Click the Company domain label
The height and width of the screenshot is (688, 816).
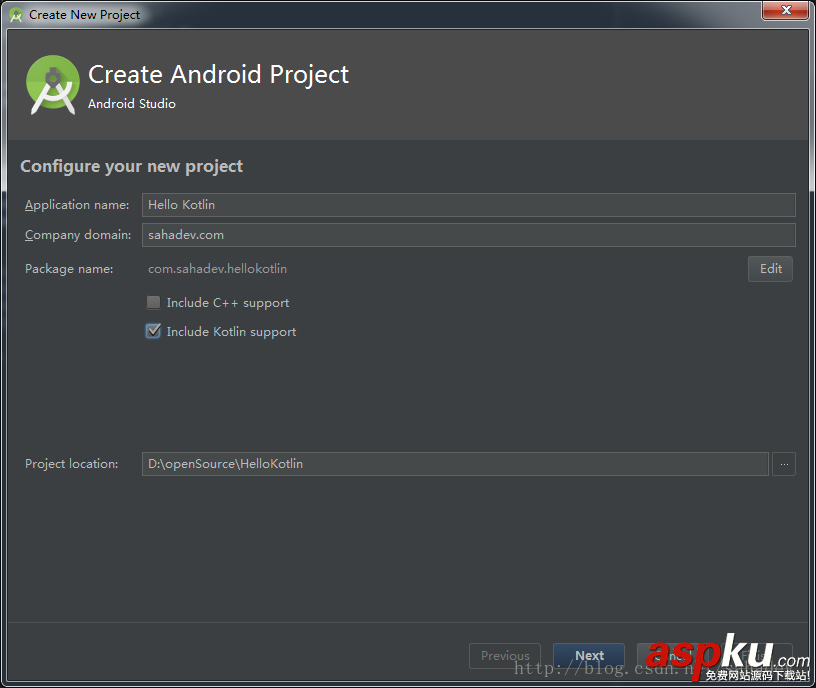tap(78, 235)
